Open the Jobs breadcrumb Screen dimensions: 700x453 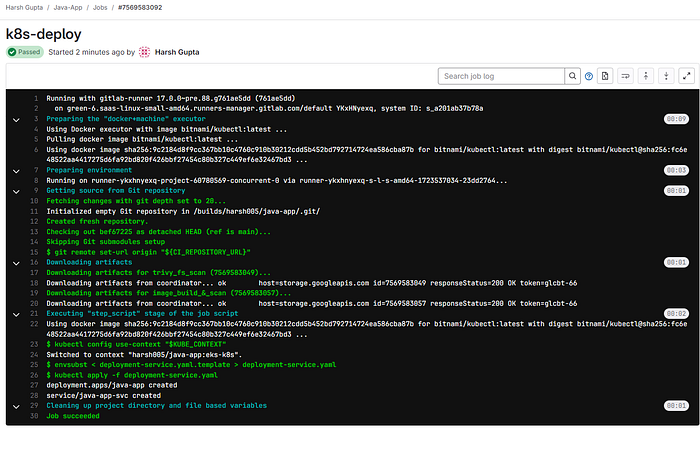pyautogui.click(x=100, y=8)
